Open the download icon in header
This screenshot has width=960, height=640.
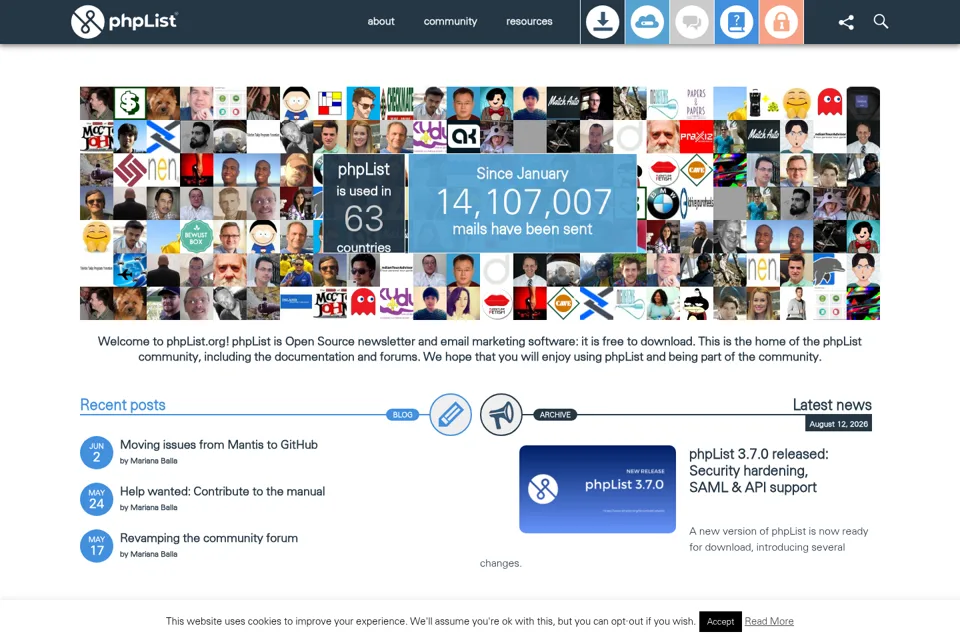(x=602, y=22)
